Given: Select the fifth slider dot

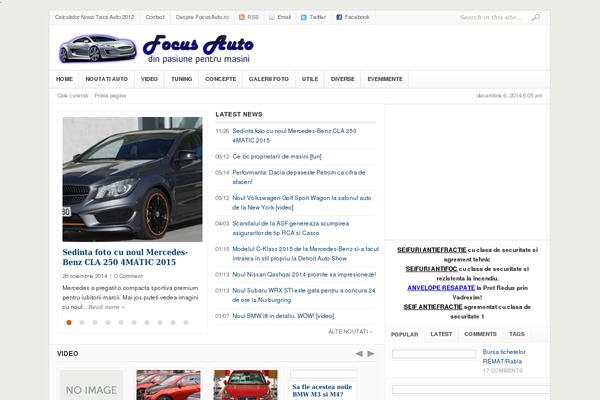Looking at the screenshot, I should coord(121,322).
